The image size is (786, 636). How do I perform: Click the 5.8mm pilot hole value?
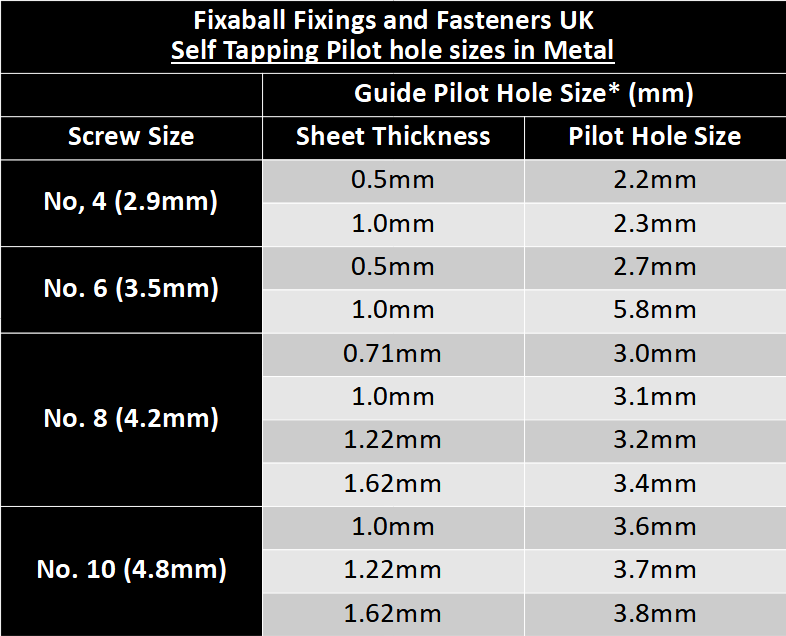pos(655,310)
